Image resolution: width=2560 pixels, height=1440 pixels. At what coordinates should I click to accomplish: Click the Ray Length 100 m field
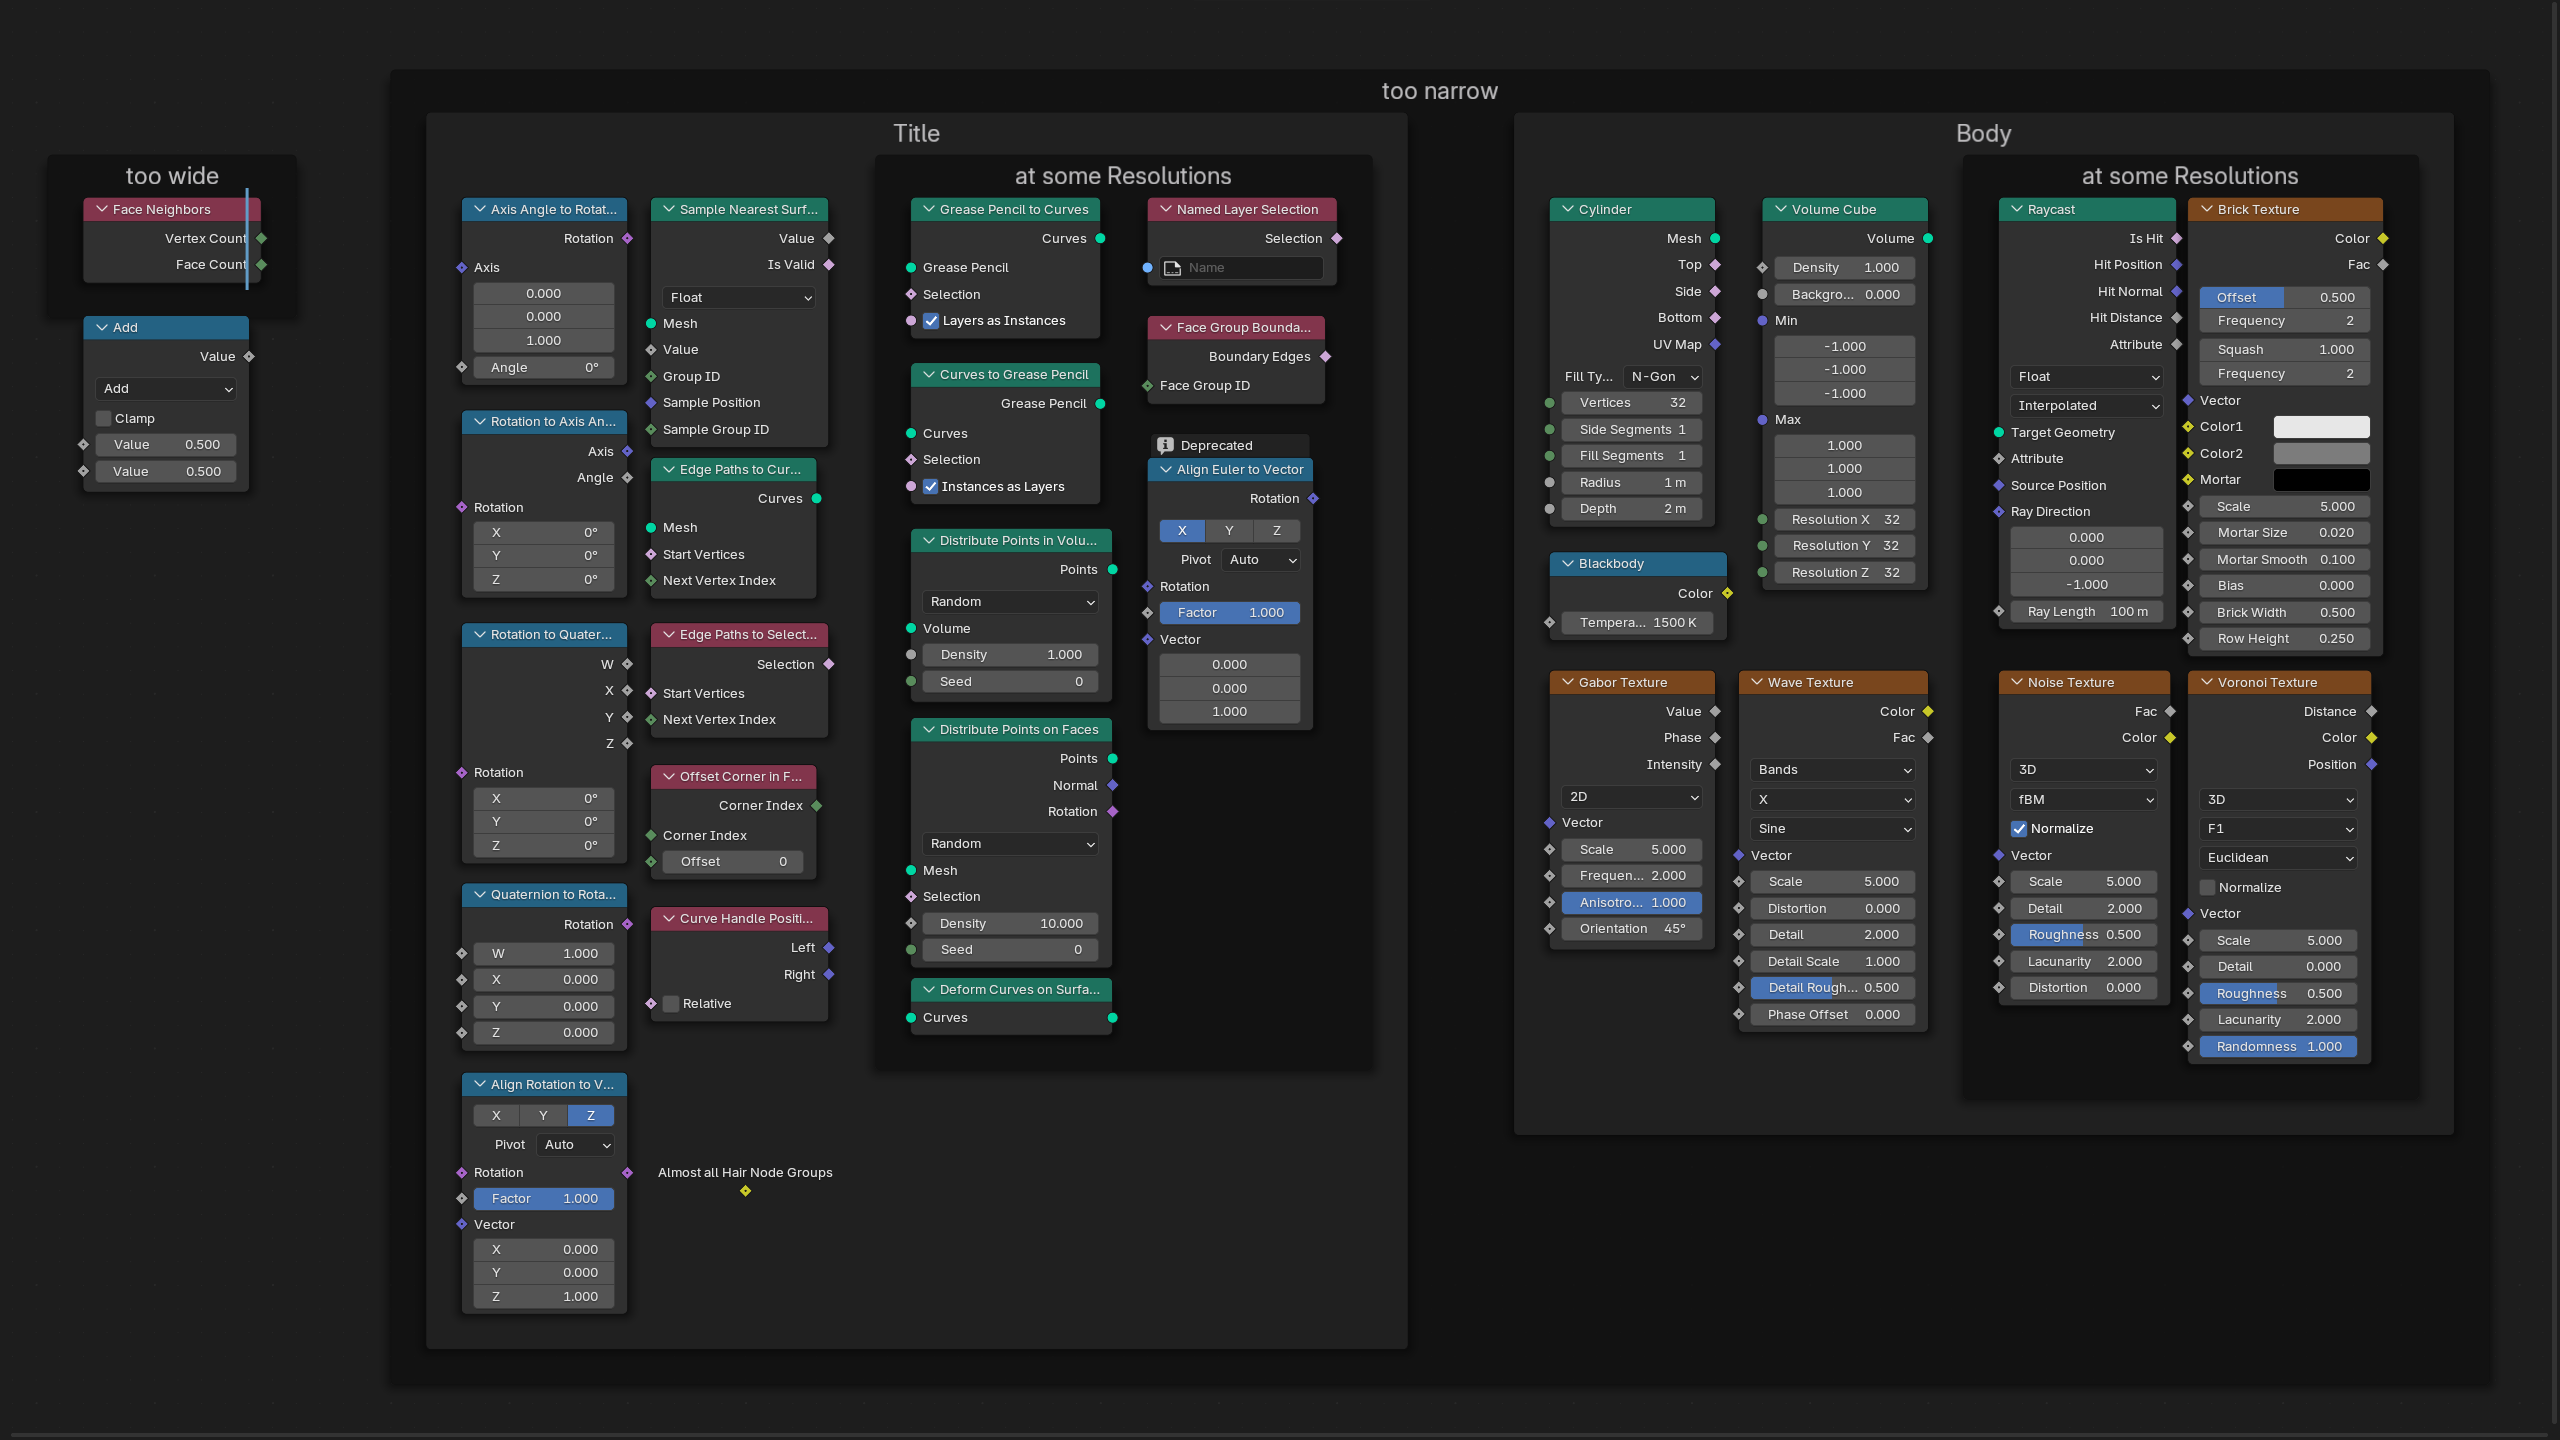[2087, 612]
